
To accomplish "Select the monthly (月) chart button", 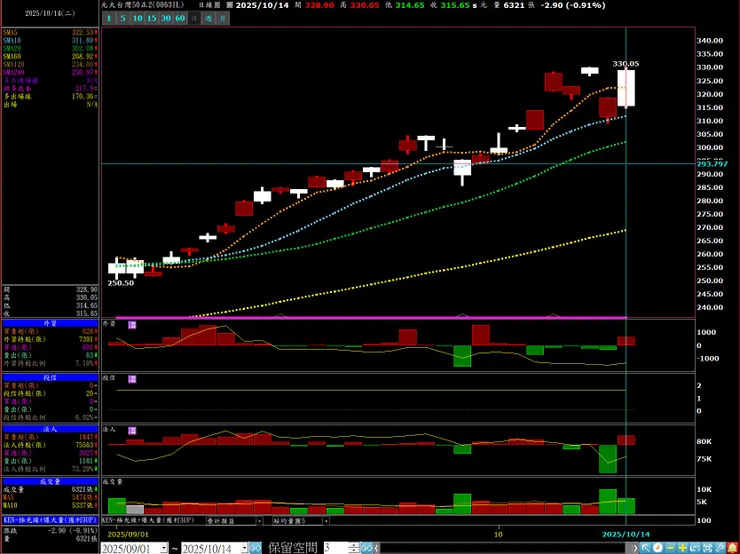I will [222, 18].
